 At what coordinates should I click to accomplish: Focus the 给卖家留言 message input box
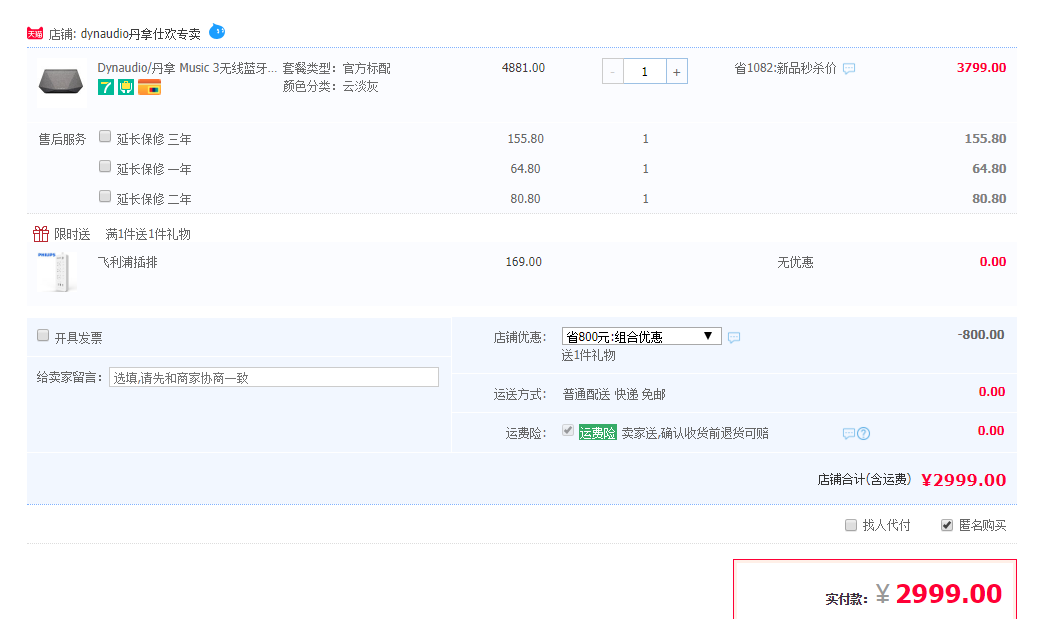pyautogui.click(x=274, y=378)
